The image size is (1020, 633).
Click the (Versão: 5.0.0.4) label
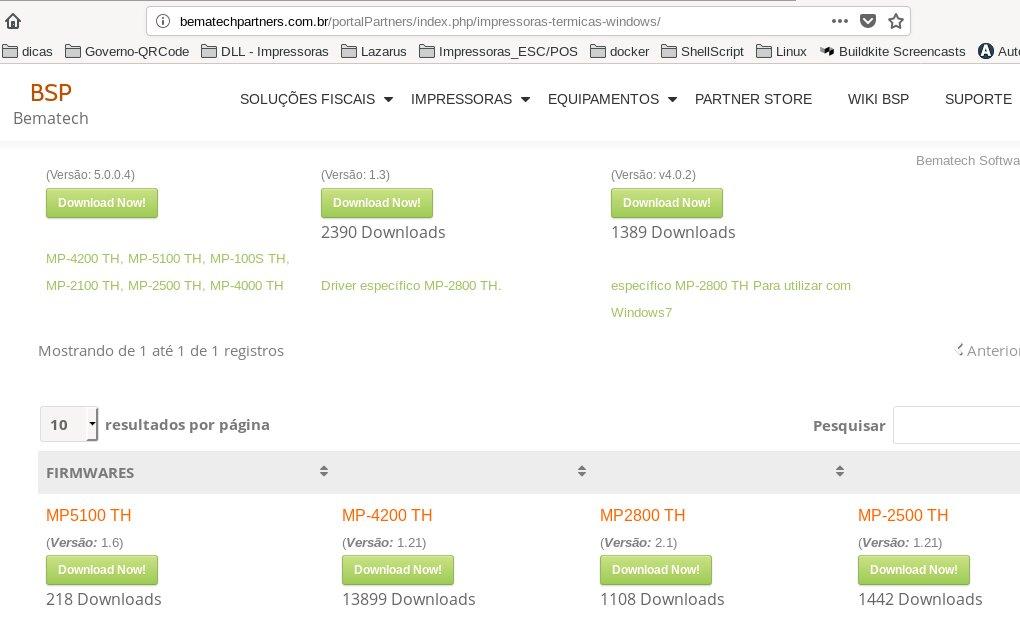pyautogui.click(x=90, y=175)
